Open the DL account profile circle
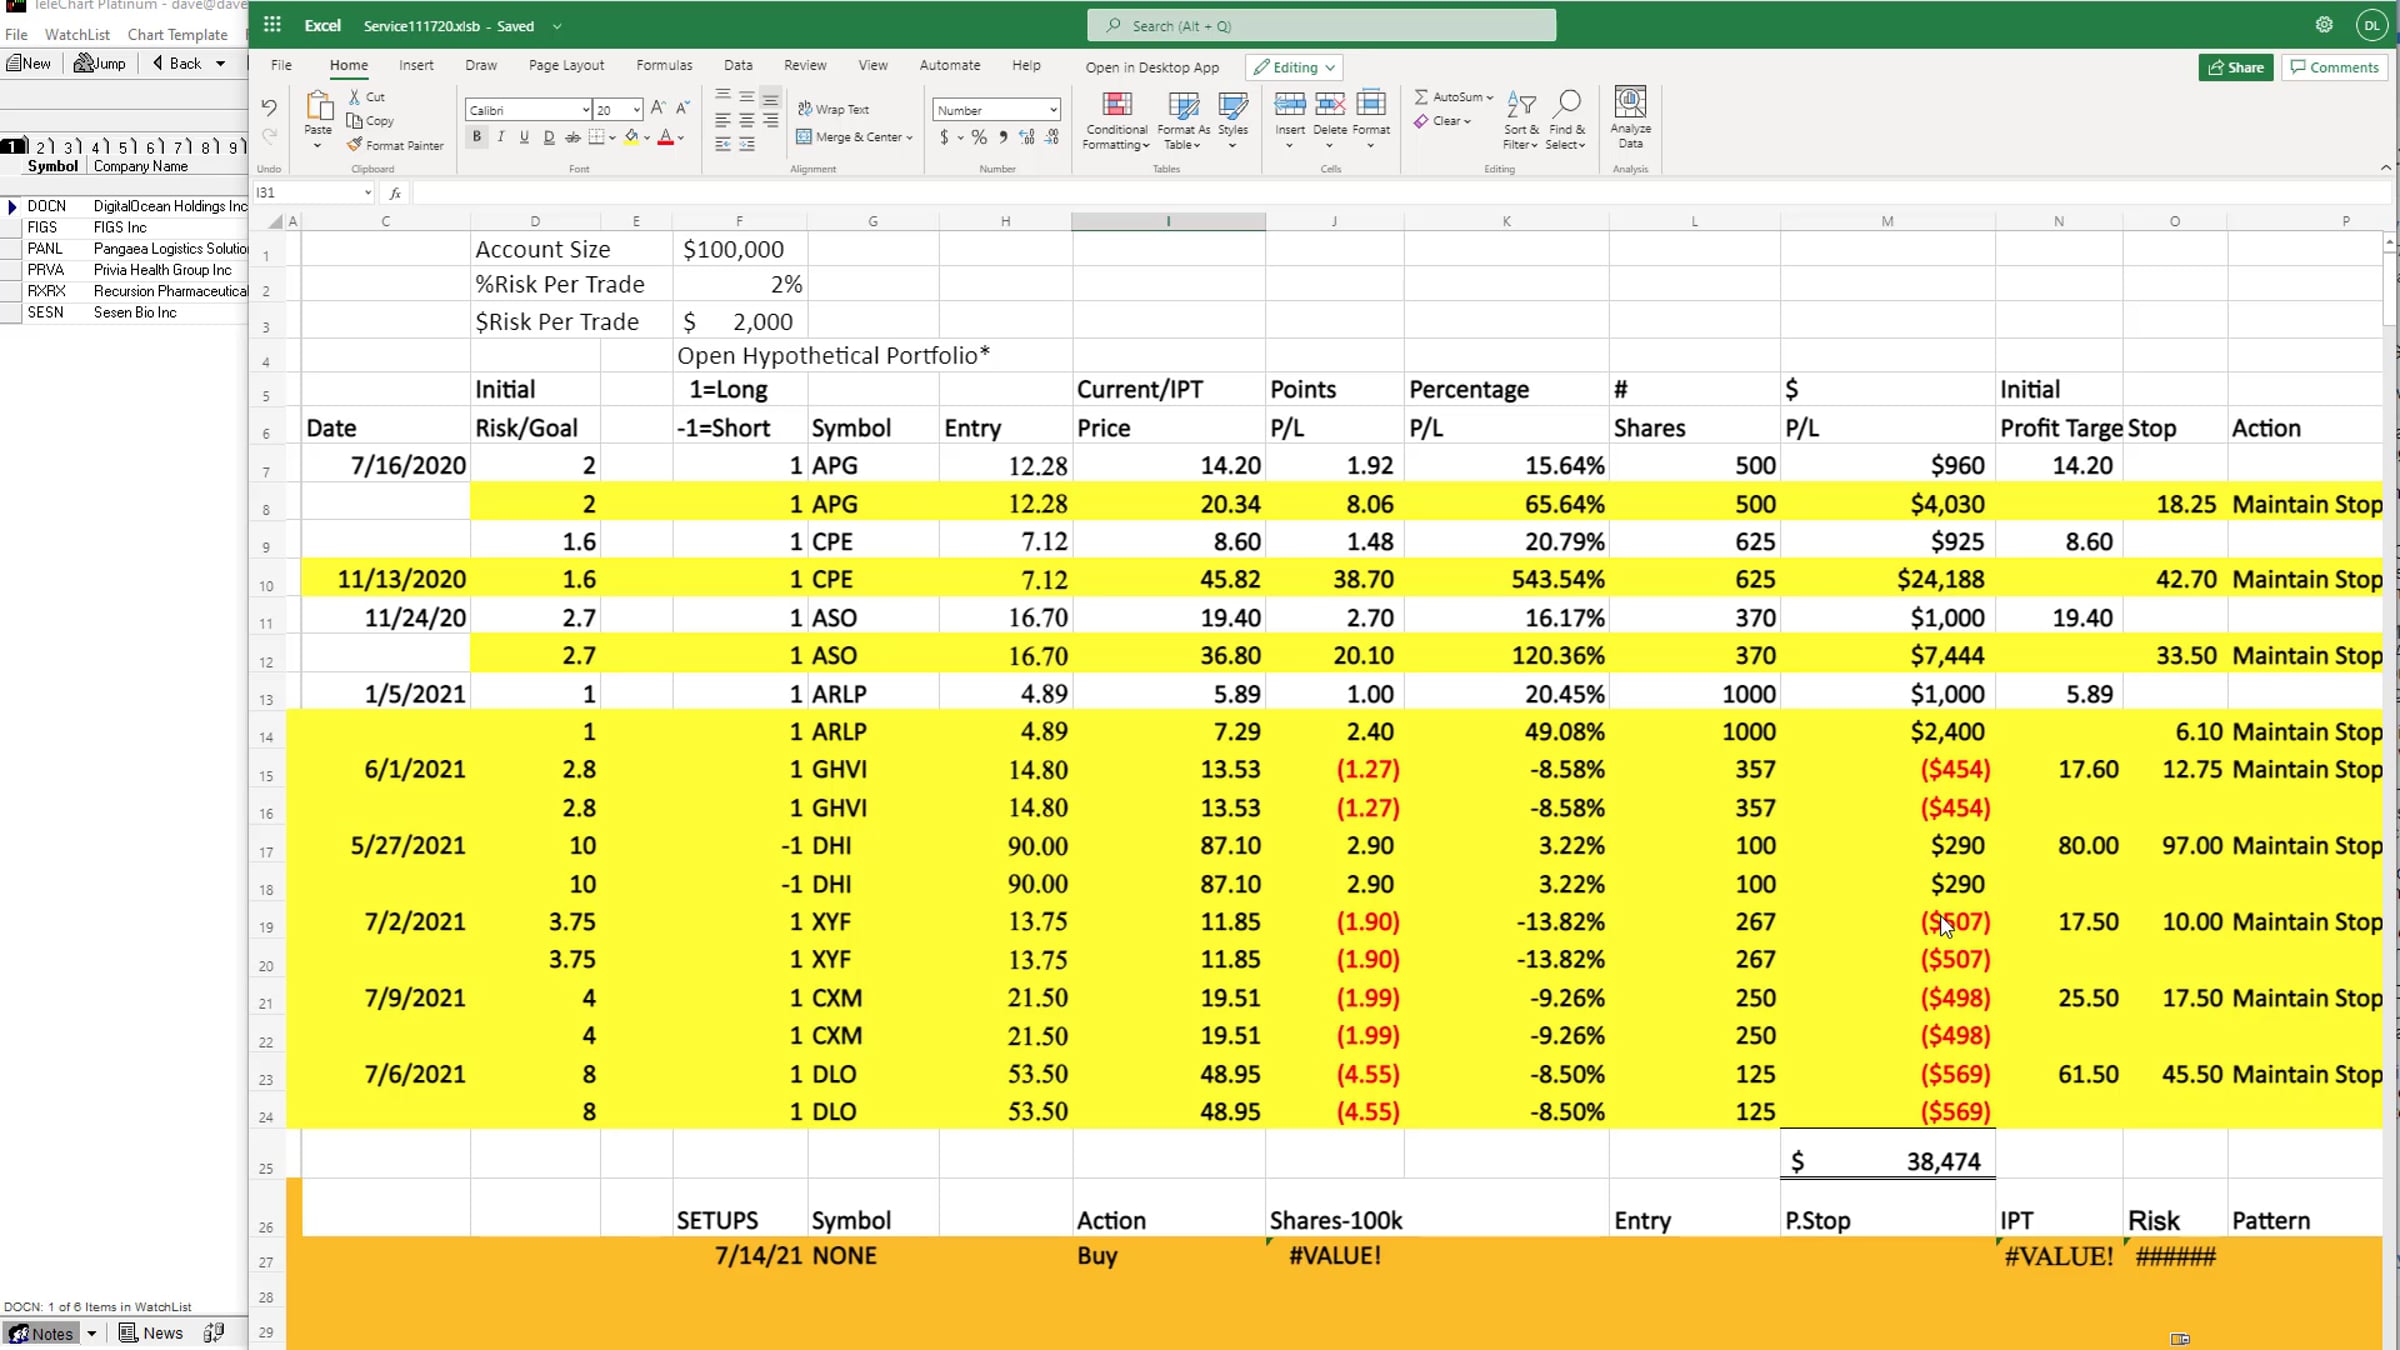Image resolution: width=2400 pixels, height=1350 pixels. (x=2371, y=25)
